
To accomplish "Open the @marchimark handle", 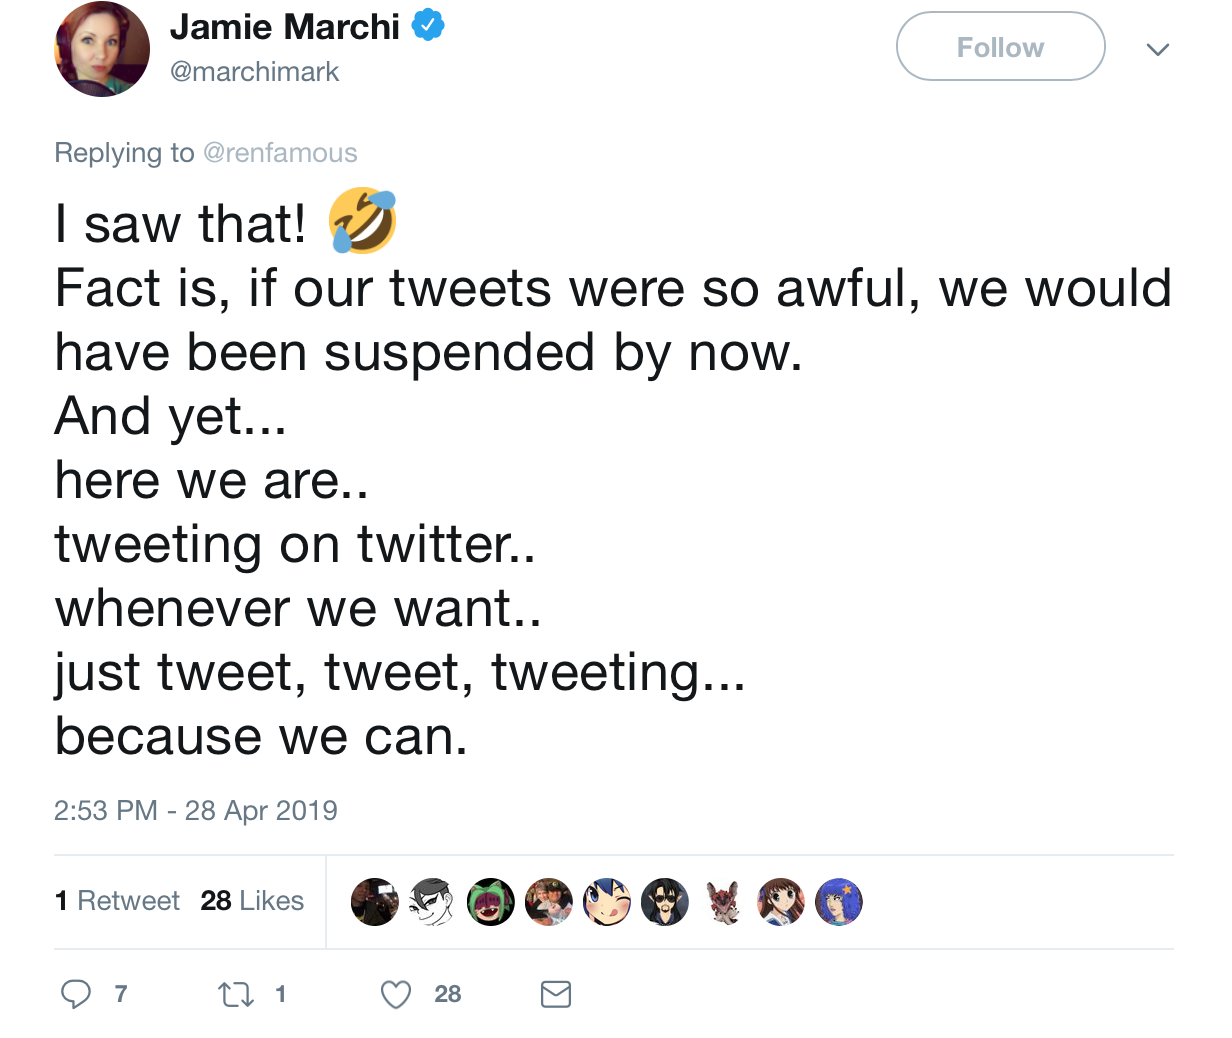I will pyautogui.click(x=255, y=72).
